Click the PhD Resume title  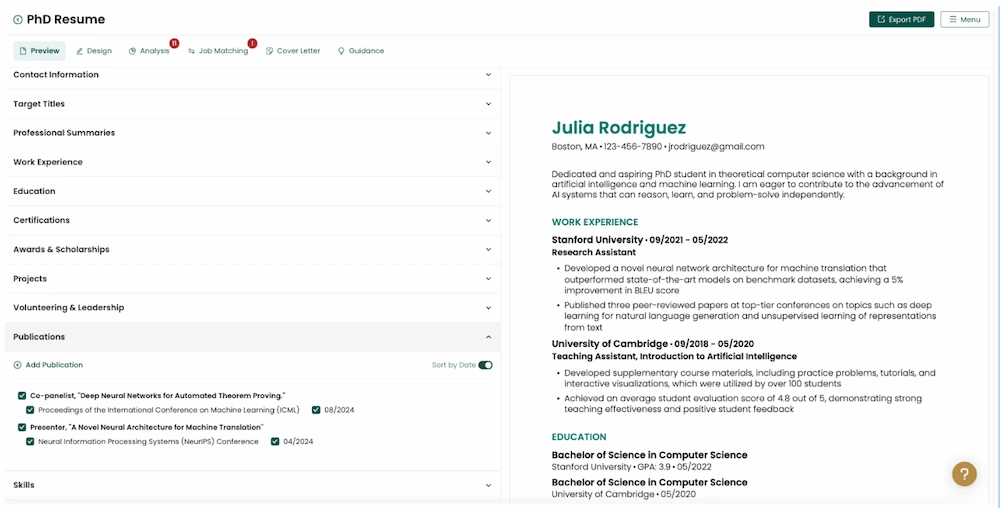tap(66, 20)
